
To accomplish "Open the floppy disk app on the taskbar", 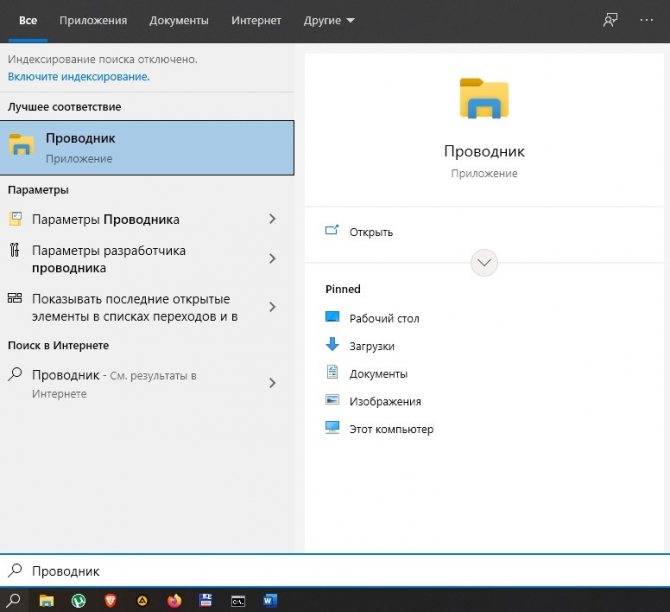I will (x=206, y=600).
